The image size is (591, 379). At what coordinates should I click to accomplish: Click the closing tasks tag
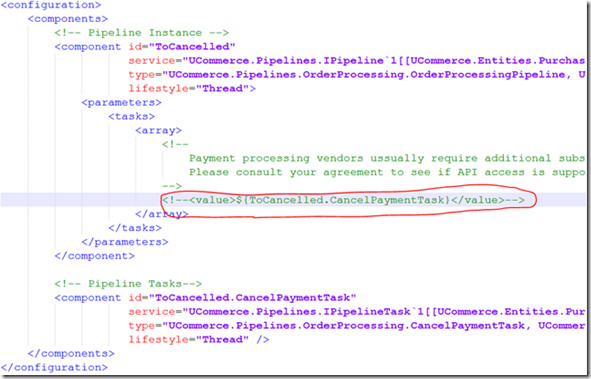pyautogui.click(x=135, y=228)
